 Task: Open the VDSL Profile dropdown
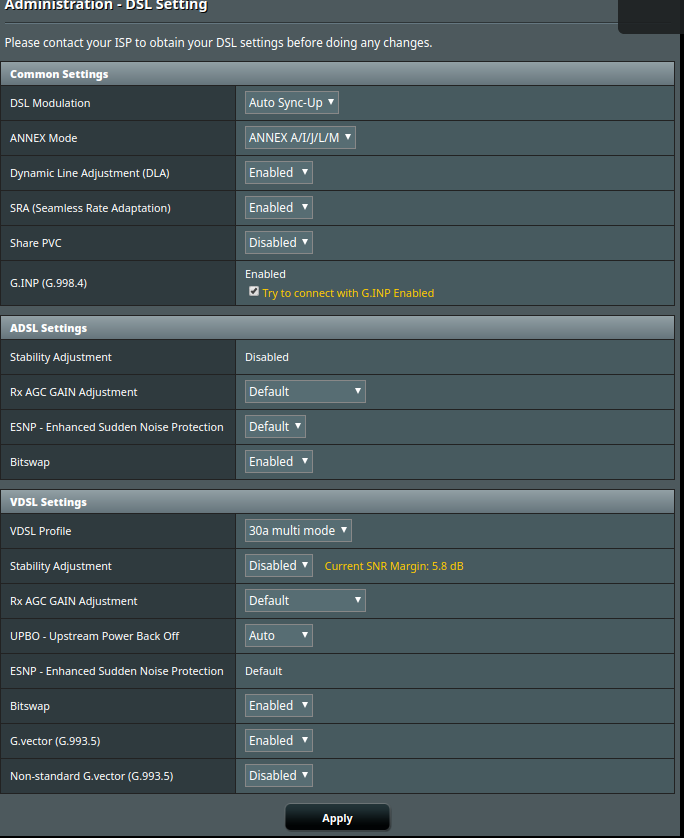point(298,531)
